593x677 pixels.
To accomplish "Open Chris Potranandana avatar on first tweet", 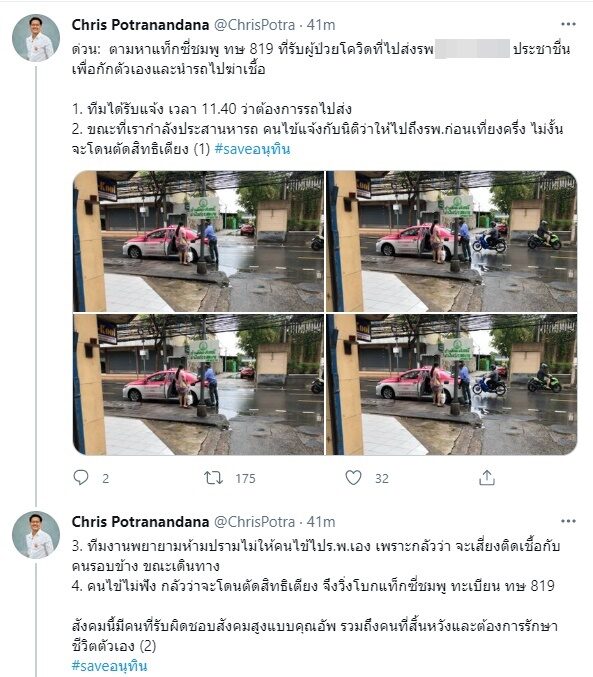I will pos(36,38).
